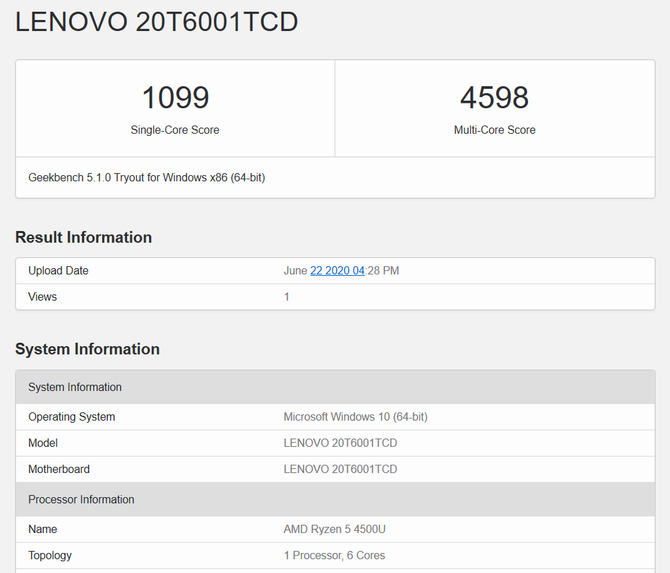670x573 pixels.
Task: Click the Motherboard row label
Action: [59, 469]
